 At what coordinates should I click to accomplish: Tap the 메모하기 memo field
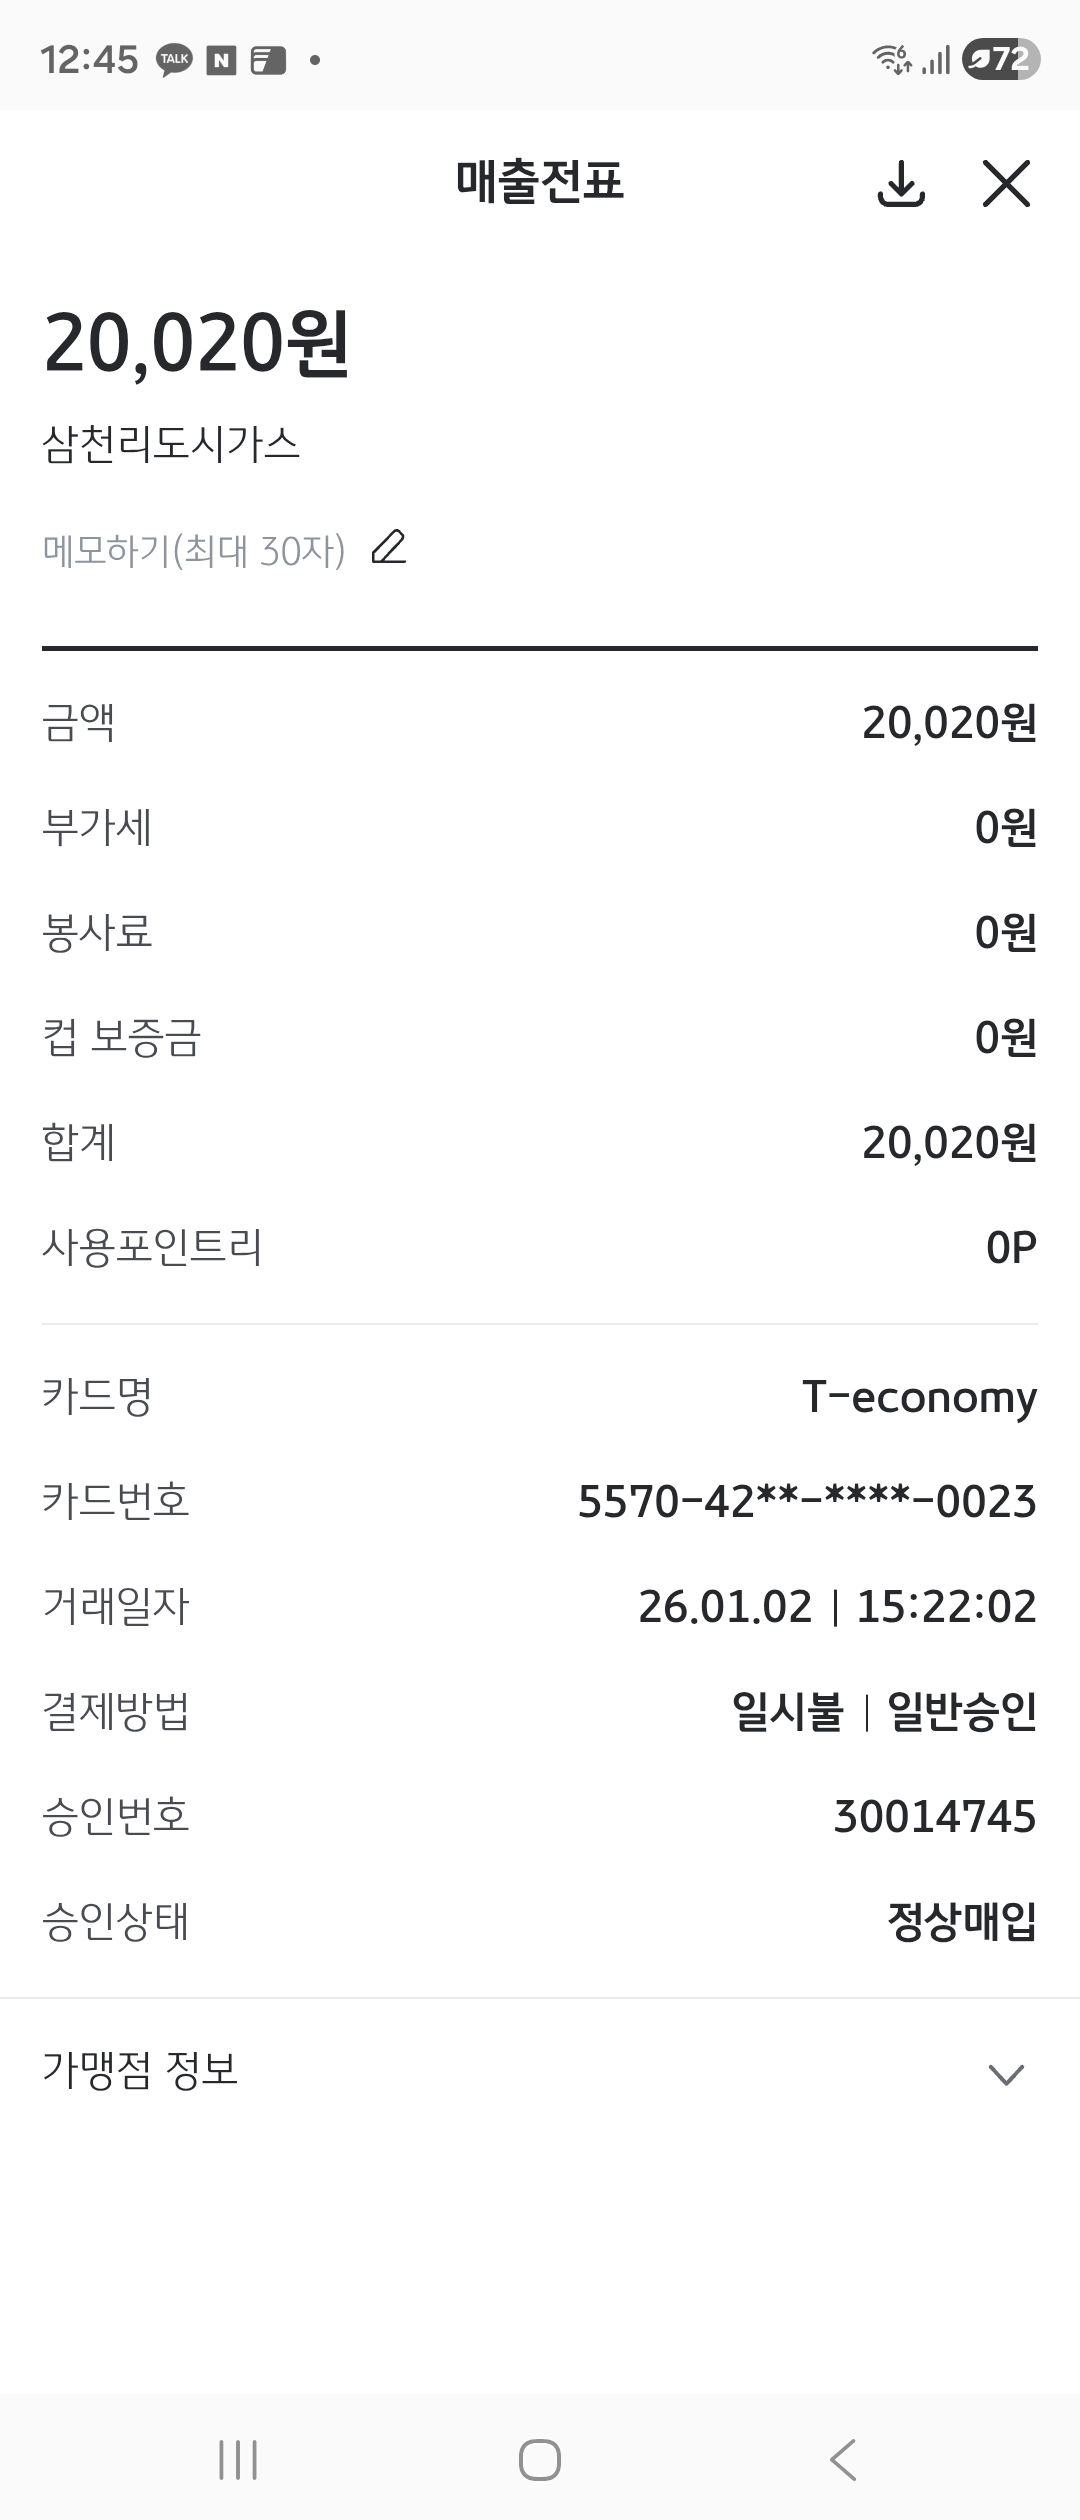[x=194, y=550]
